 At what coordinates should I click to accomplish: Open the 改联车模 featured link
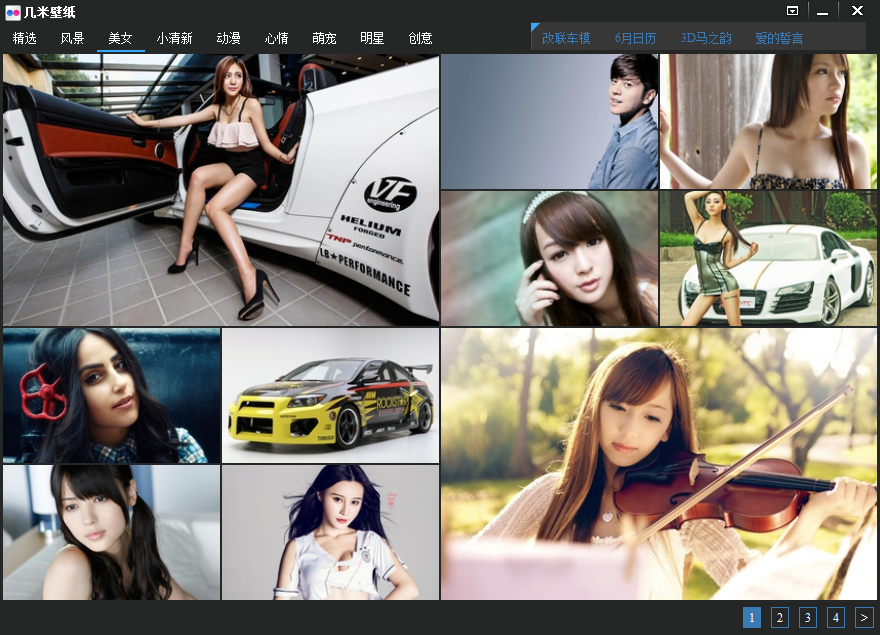pyautogui.click(x=566, y=38)
